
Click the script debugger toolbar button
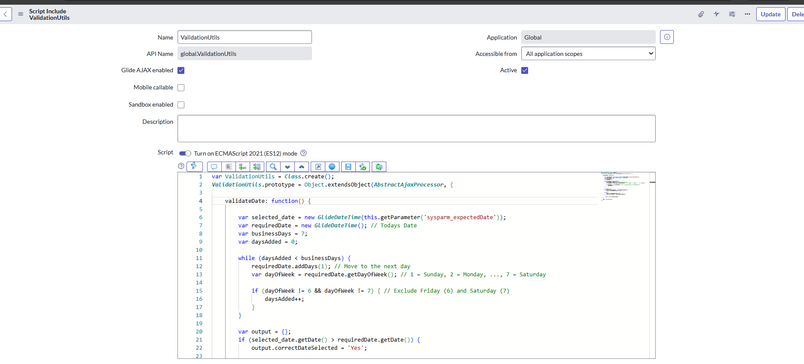coord(363,166)
